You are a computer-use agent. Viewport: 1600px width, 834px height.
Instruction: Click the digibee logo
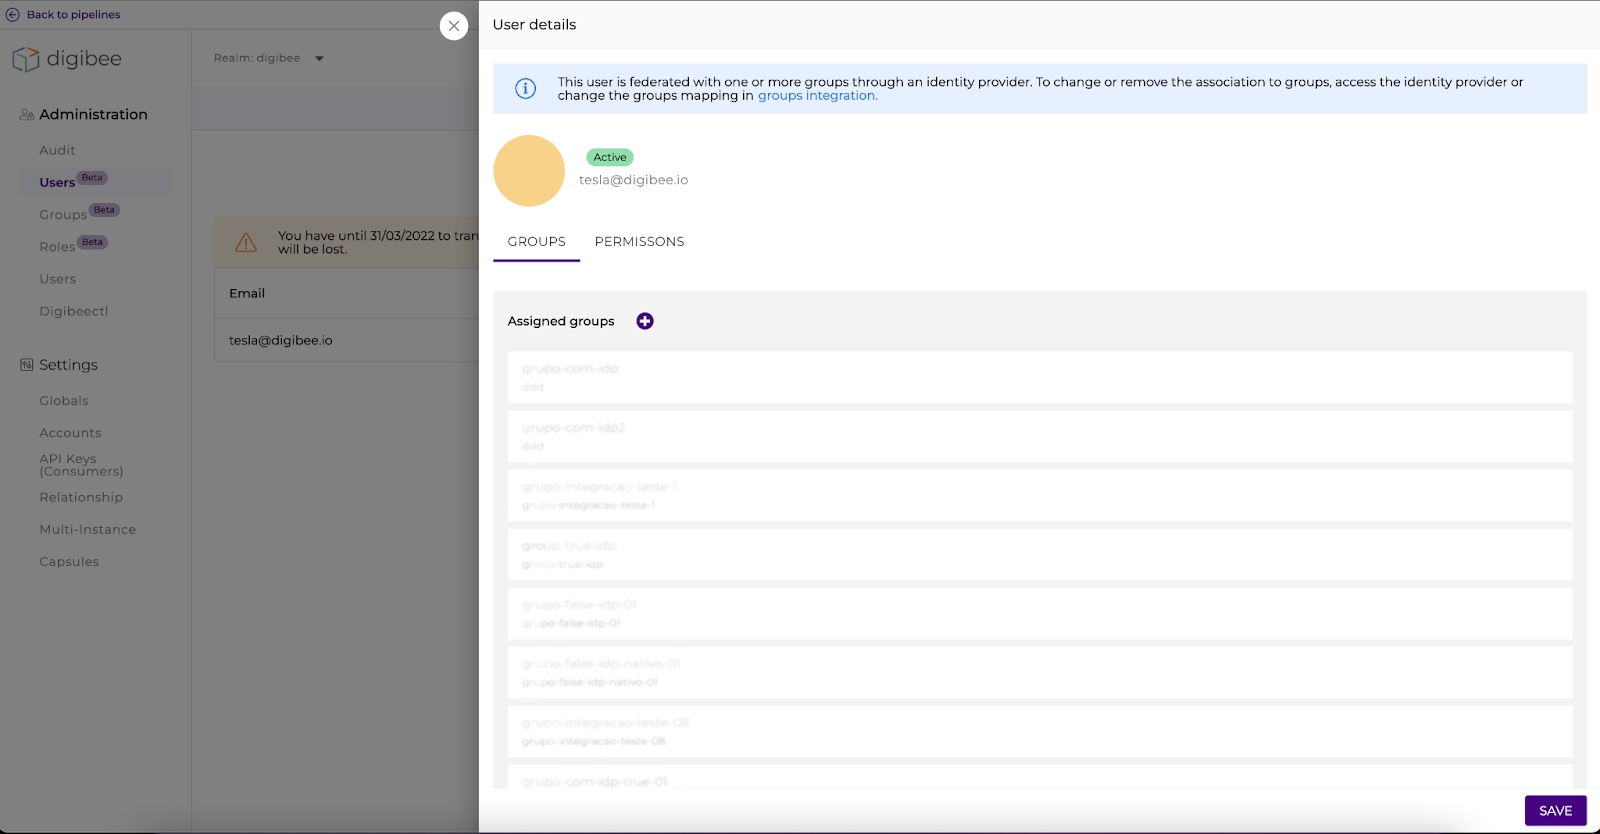tap(67, 59)
